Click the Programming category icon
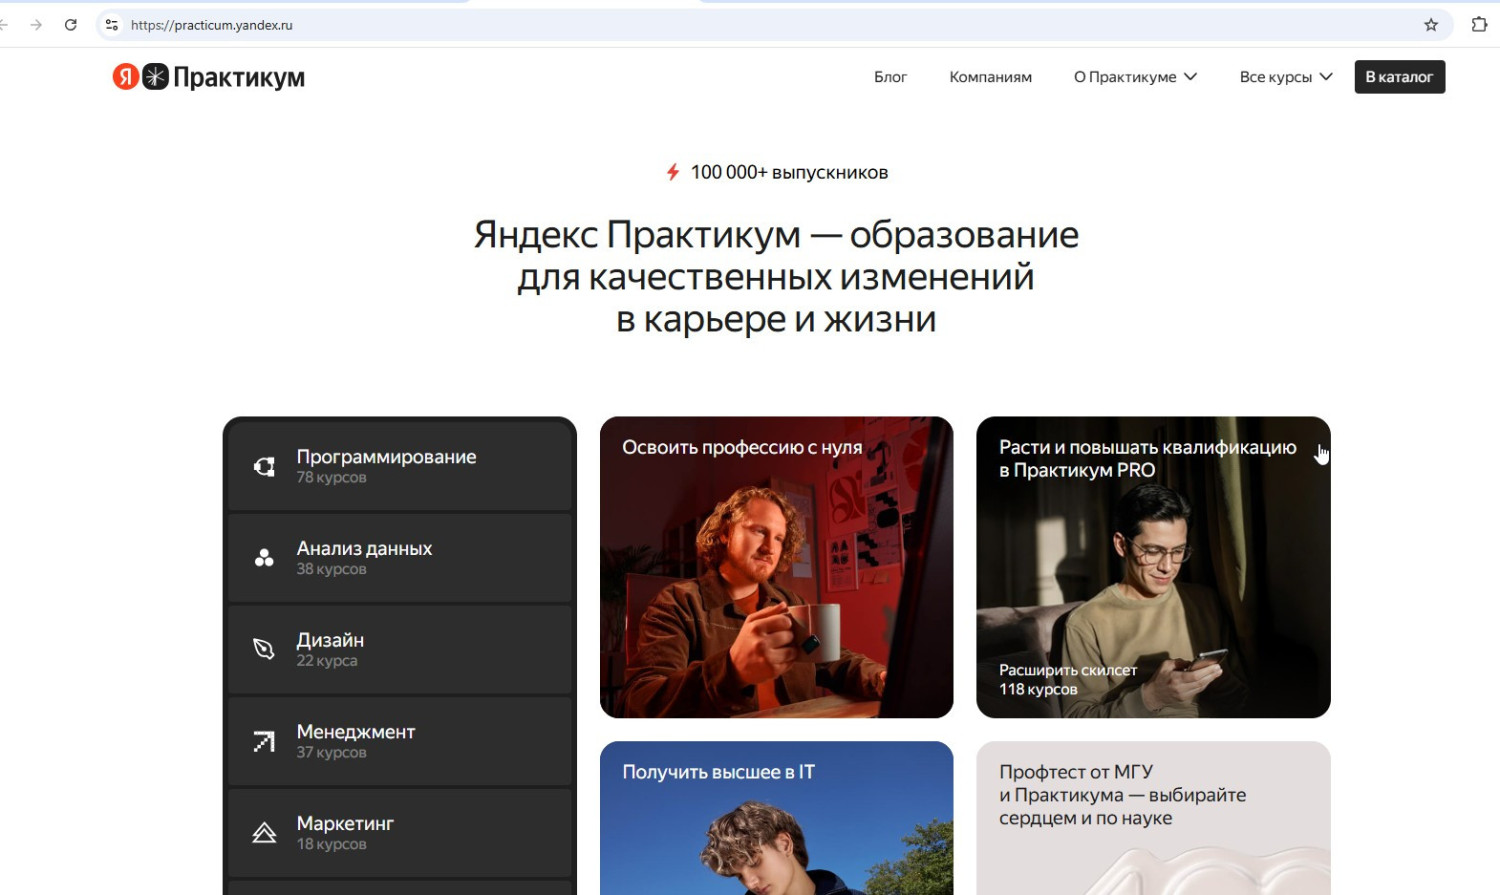 coord(264,467)
